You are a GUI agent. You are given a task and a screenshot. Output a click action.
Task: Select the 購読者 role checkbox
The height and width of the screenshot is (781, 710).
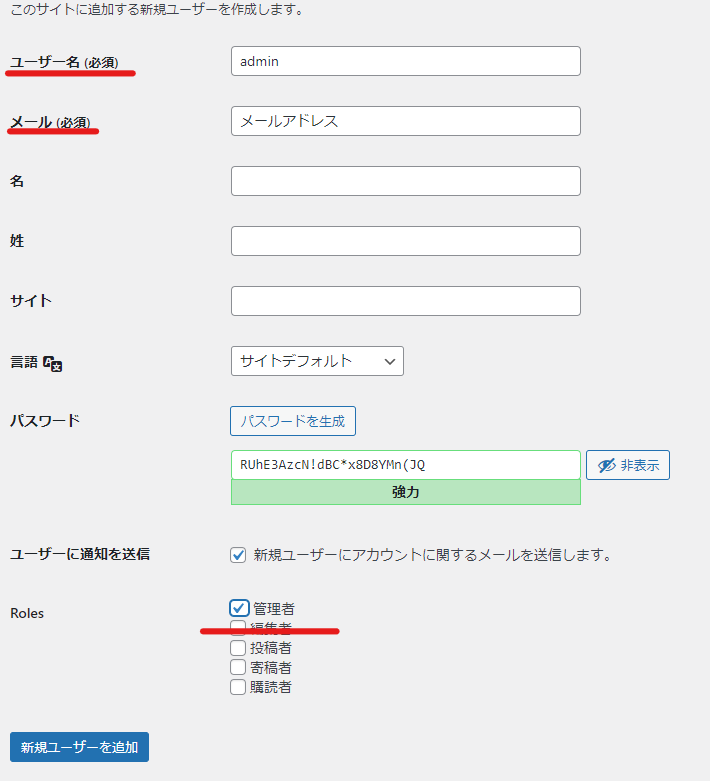(238, 687)
